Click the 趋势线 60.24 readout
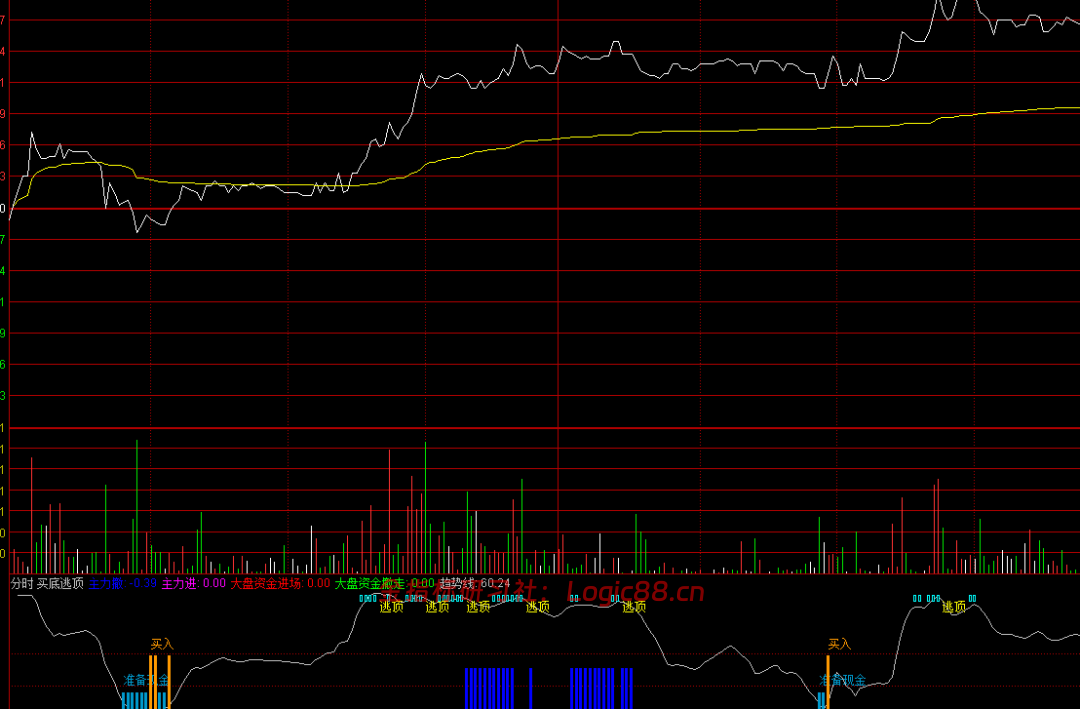1080x709 pixels. click(475, 584)
